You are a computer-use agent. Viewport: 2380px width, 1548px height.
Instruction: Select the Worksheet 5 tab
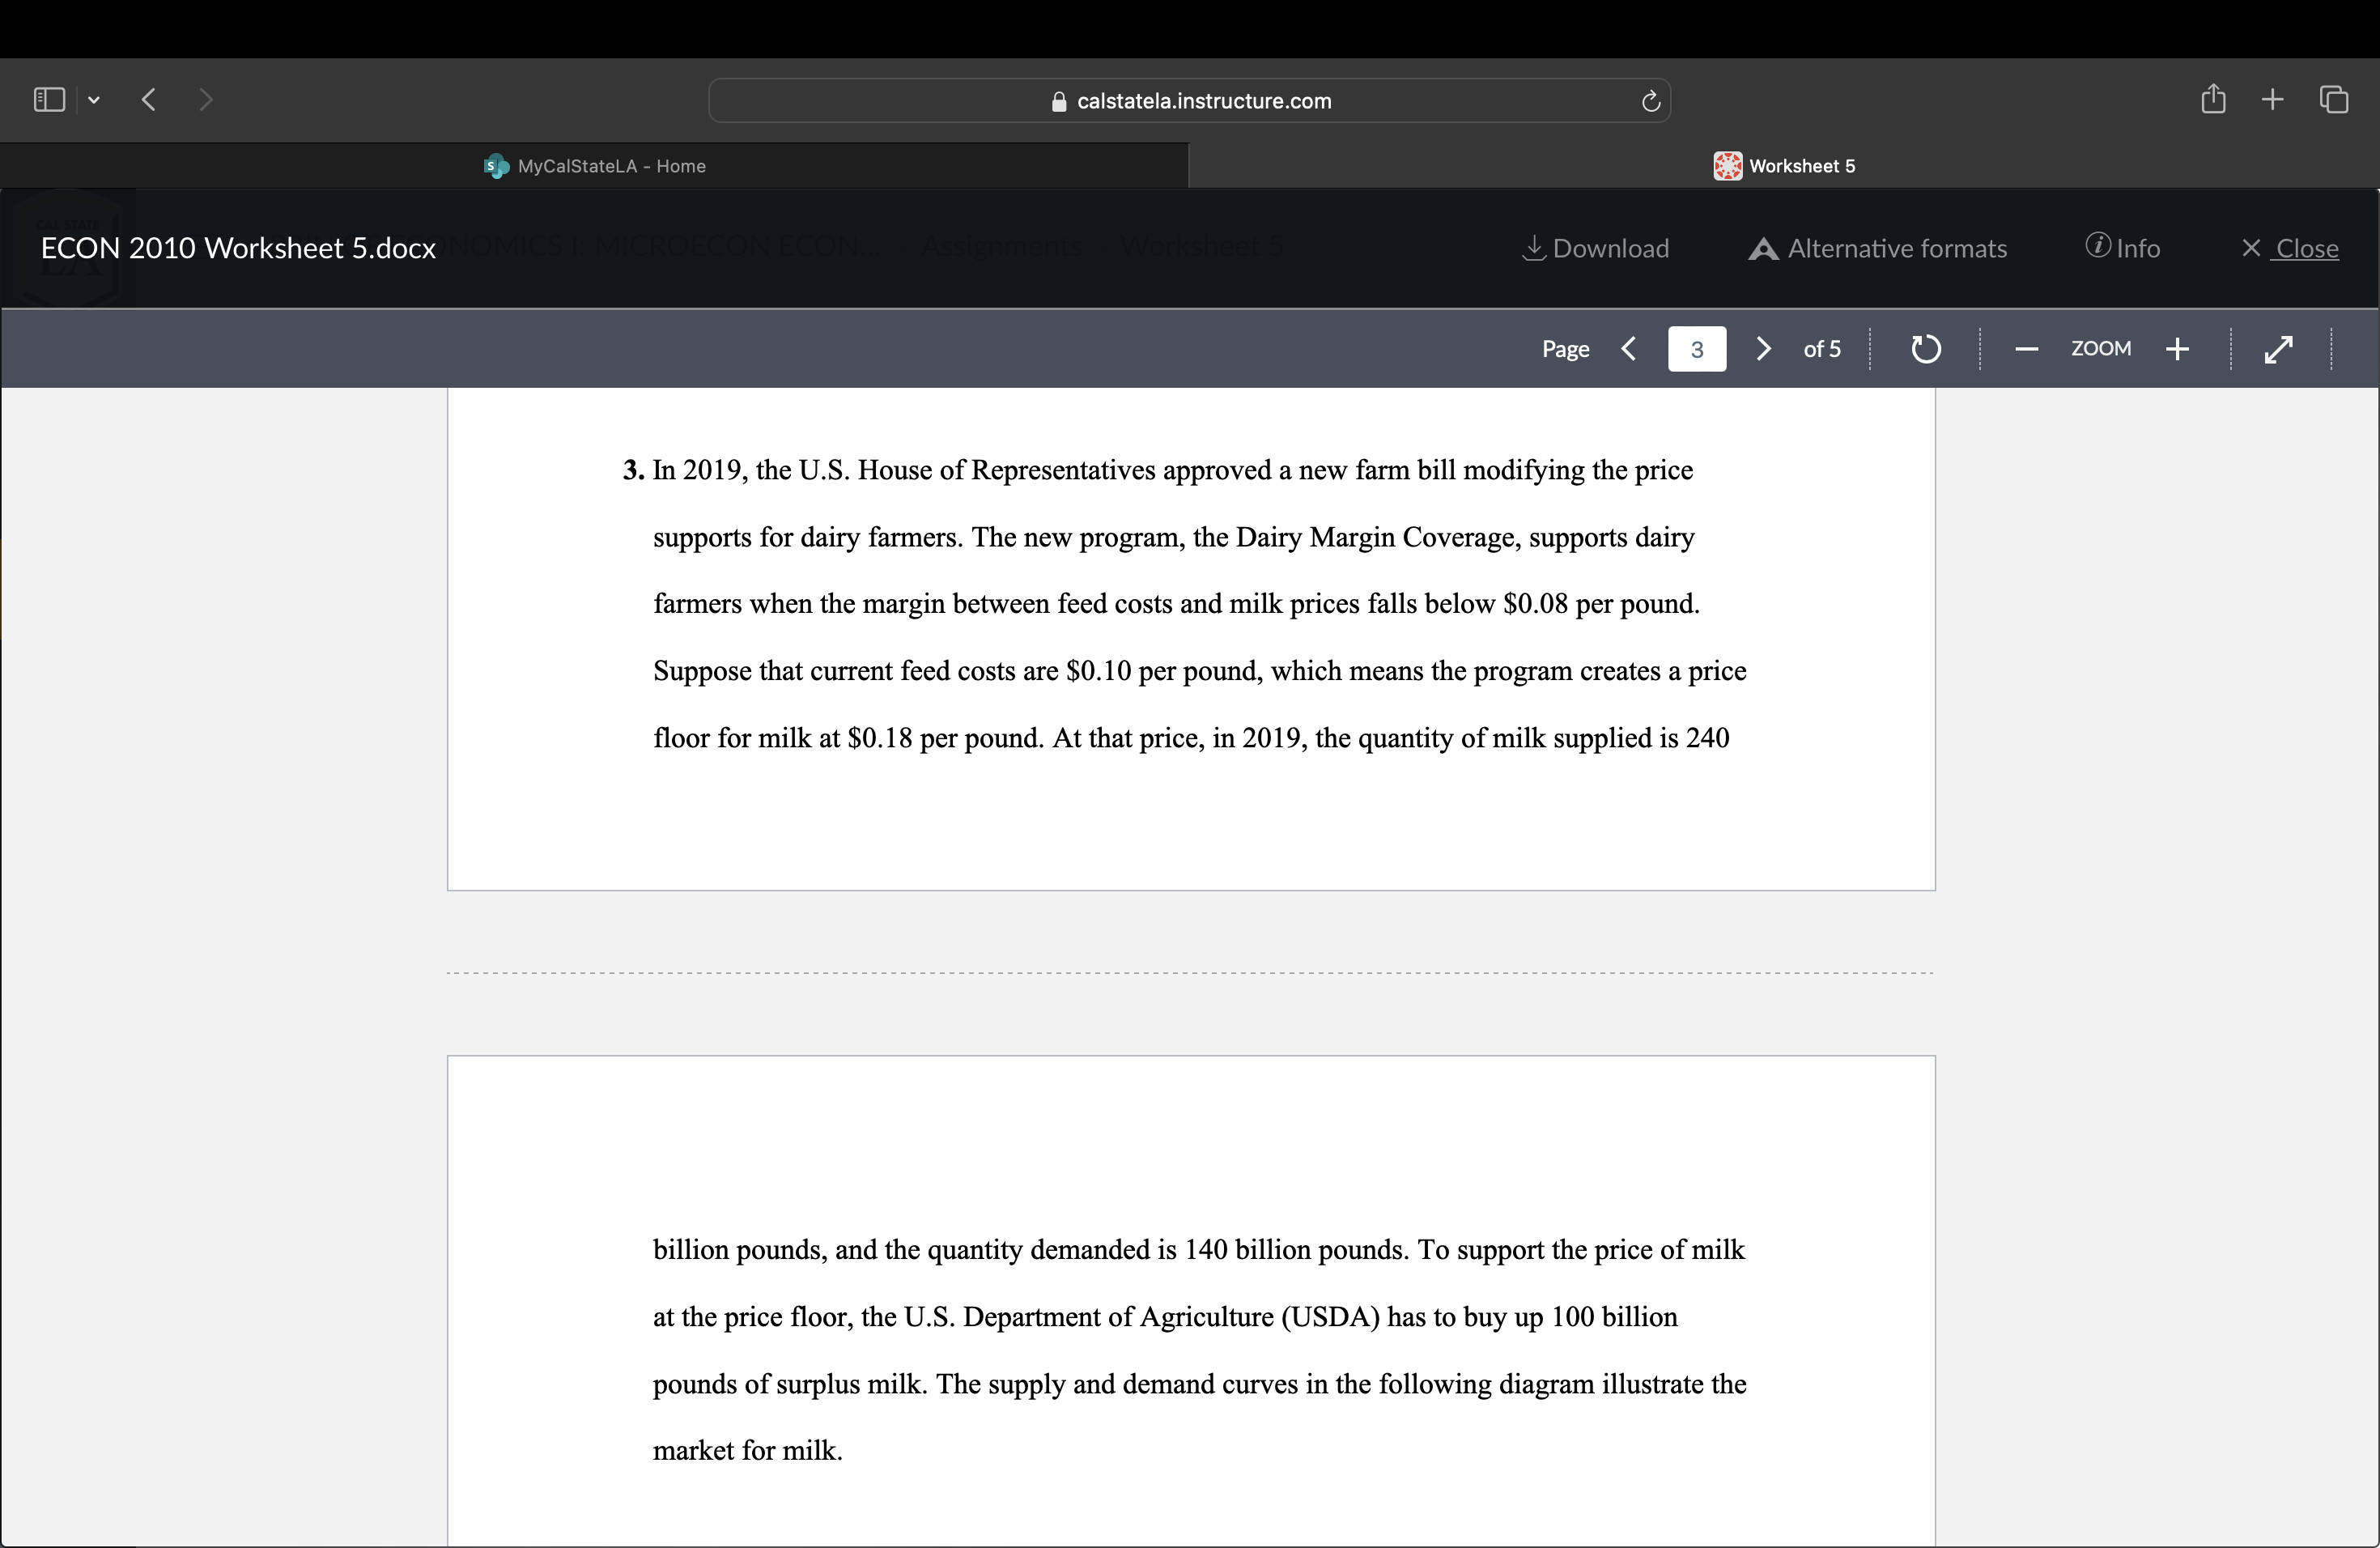(1797, 166)
